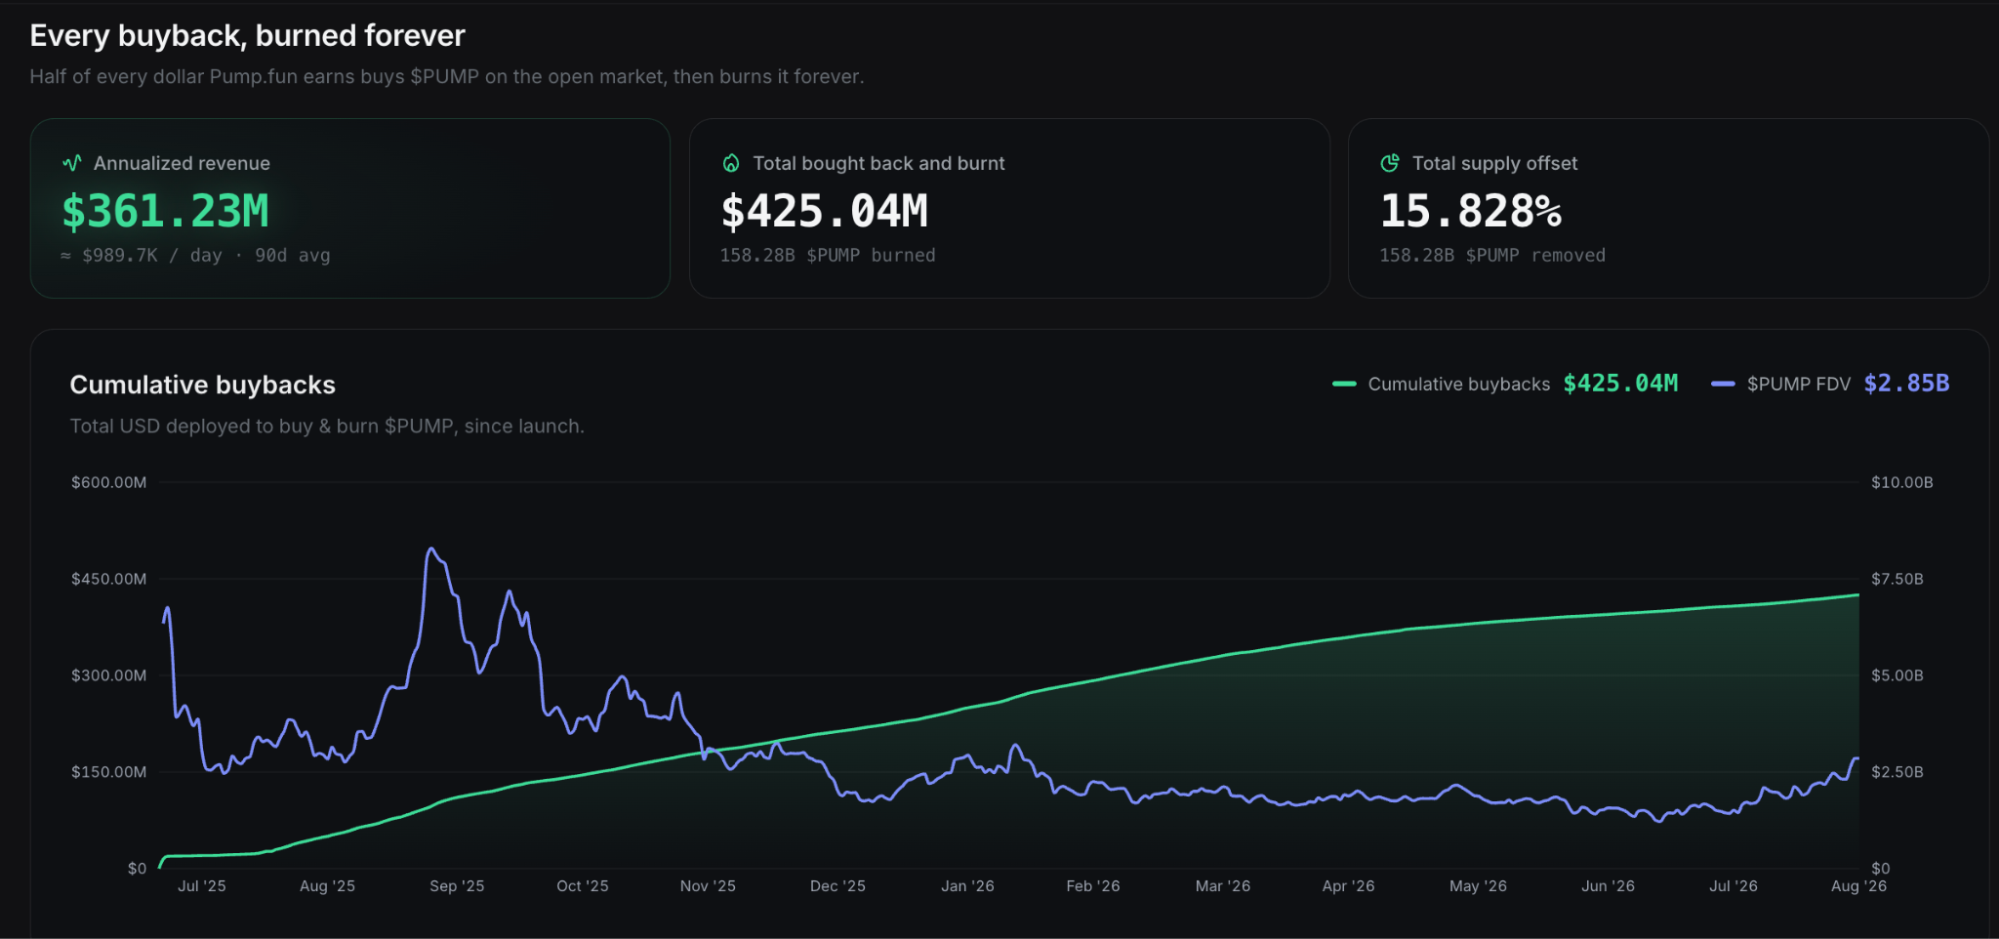Select the purple $2.85B FDV value
1999x939 pixels.
(x=1907, y=384)
